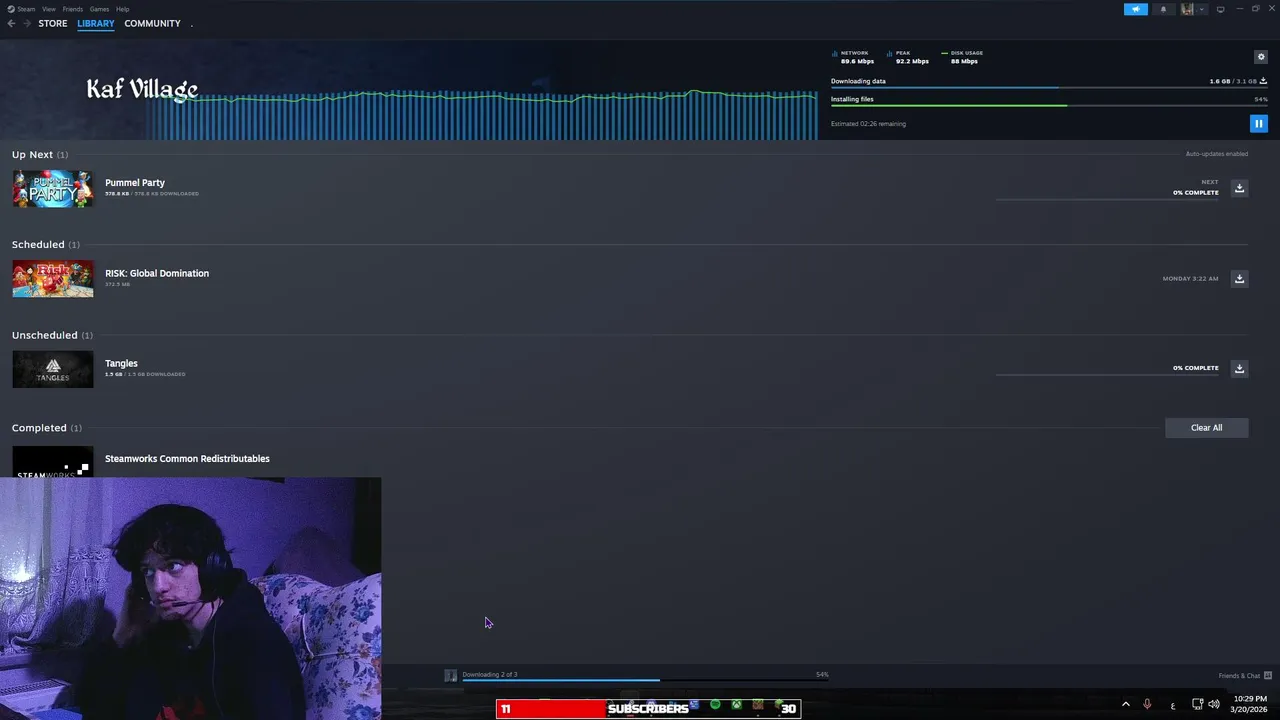The height and width of the screenshot is (720, 1280).
Task: Open the View menu
Action: [48, 9]
